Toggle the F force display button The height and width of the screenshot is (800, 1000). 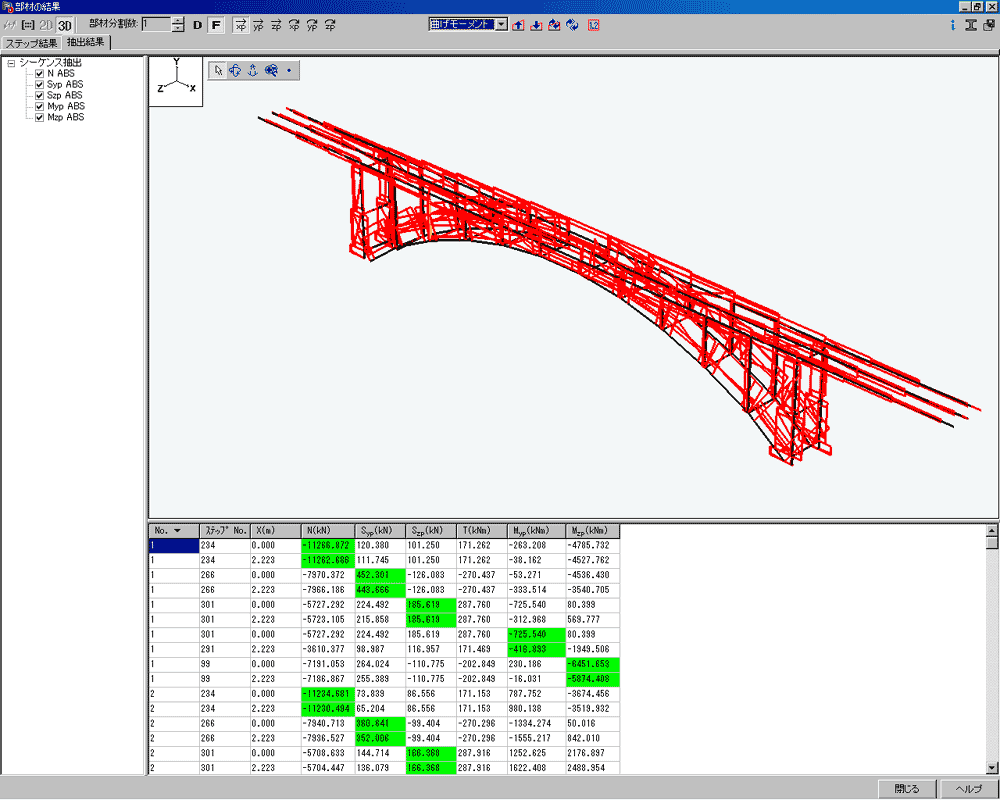coord(216,25)
